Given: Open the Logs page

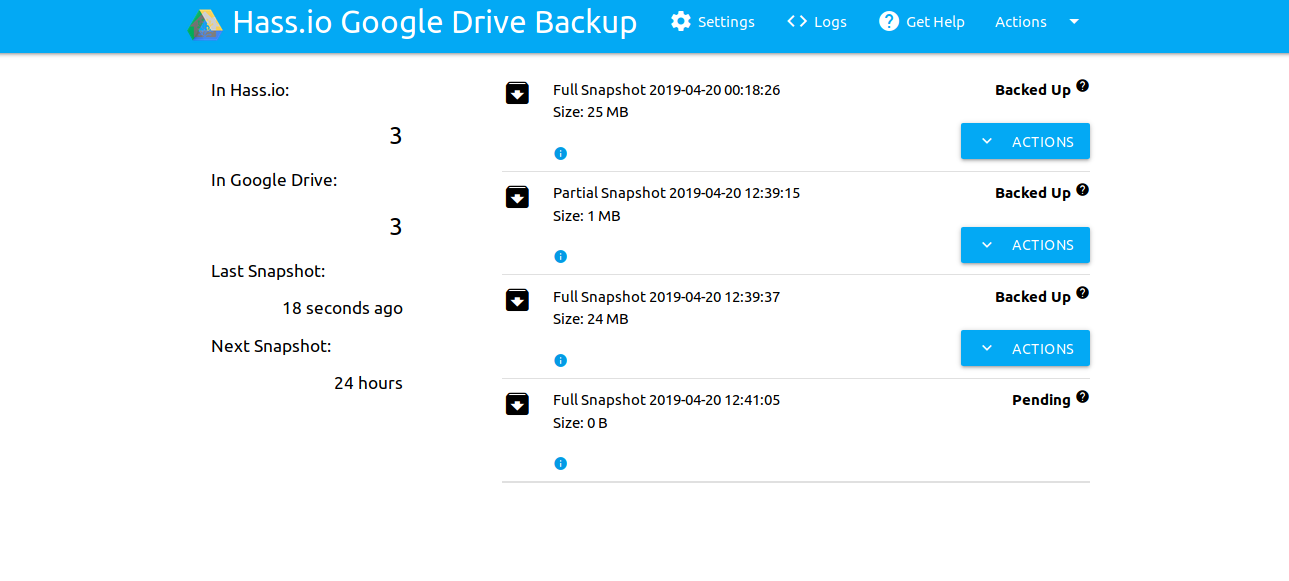Looking at the screenshot, I should [x=817, y=22].
